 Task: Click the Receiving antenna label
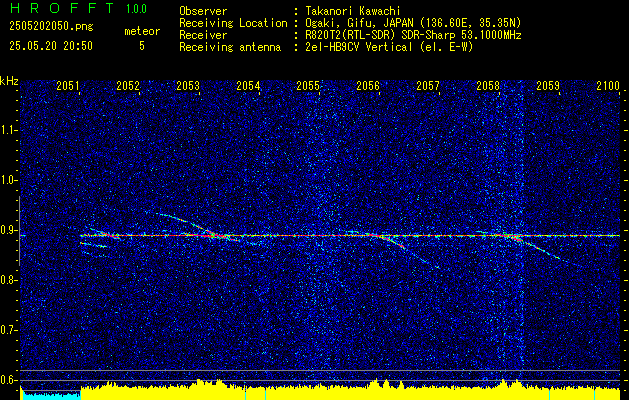click(230, 47)
